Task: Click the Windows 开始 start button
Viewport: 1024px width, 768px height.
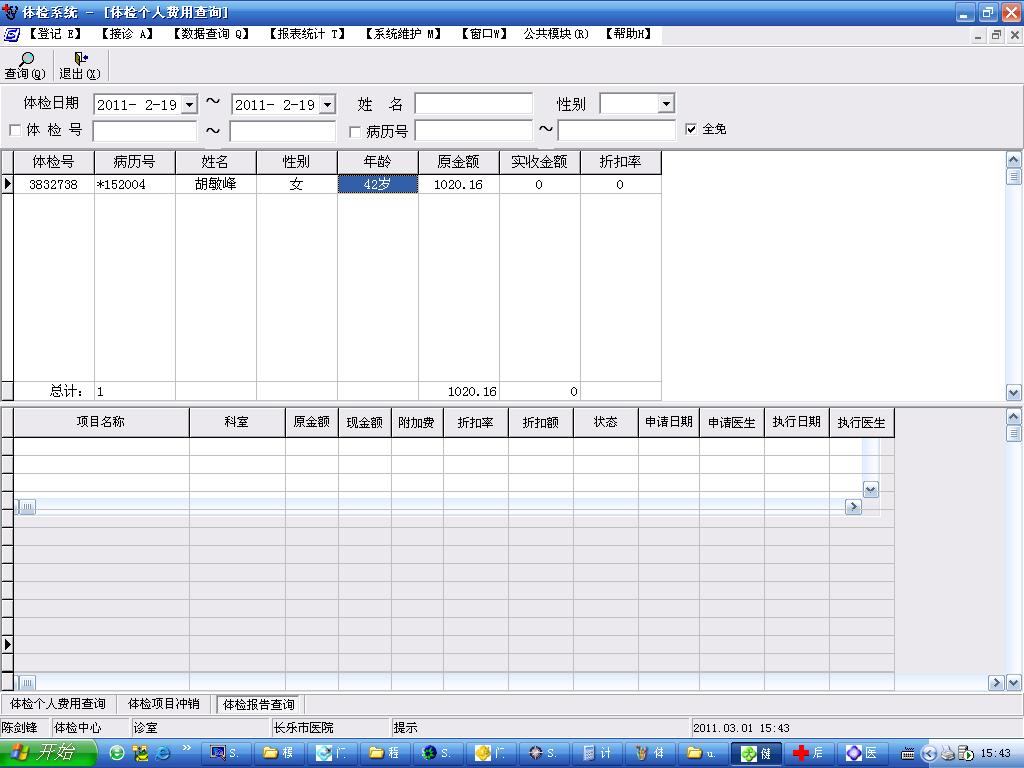Action: (x=48, y=753)
